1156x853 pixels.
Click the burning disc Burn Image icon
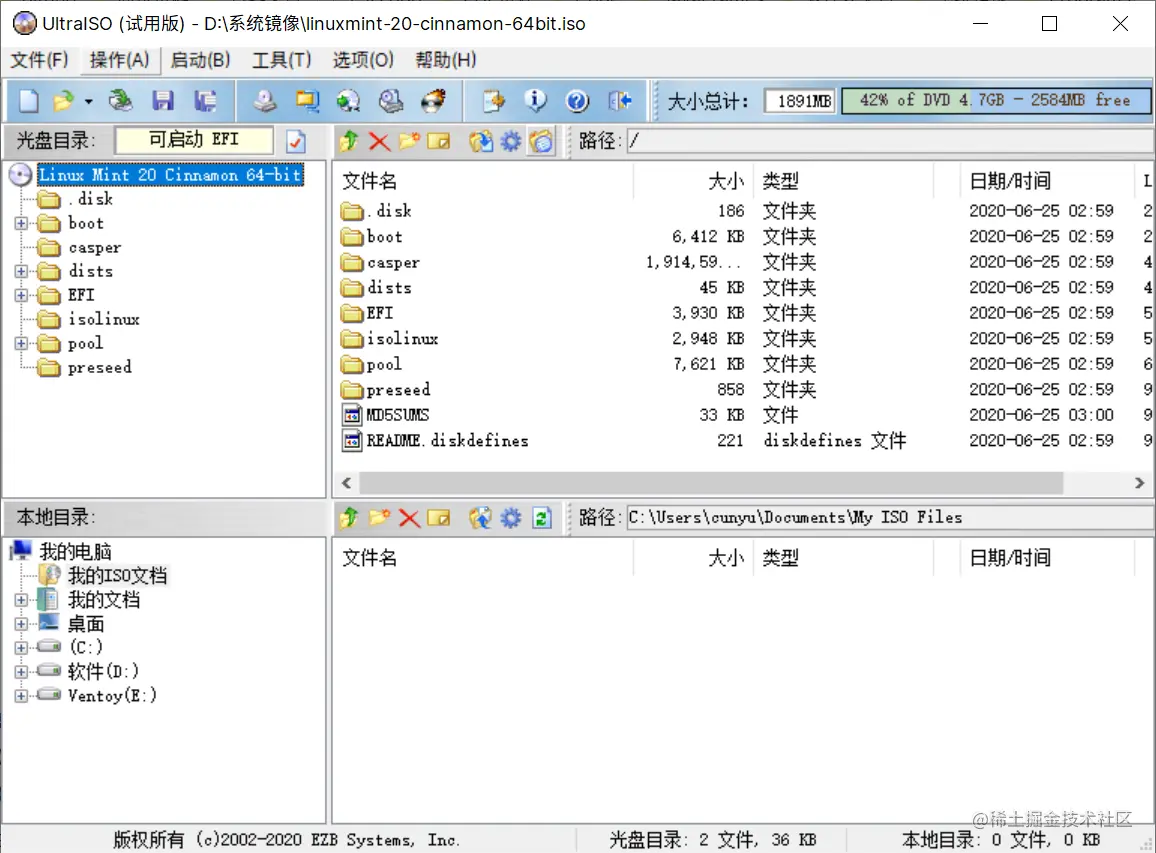tap(434, 100)
